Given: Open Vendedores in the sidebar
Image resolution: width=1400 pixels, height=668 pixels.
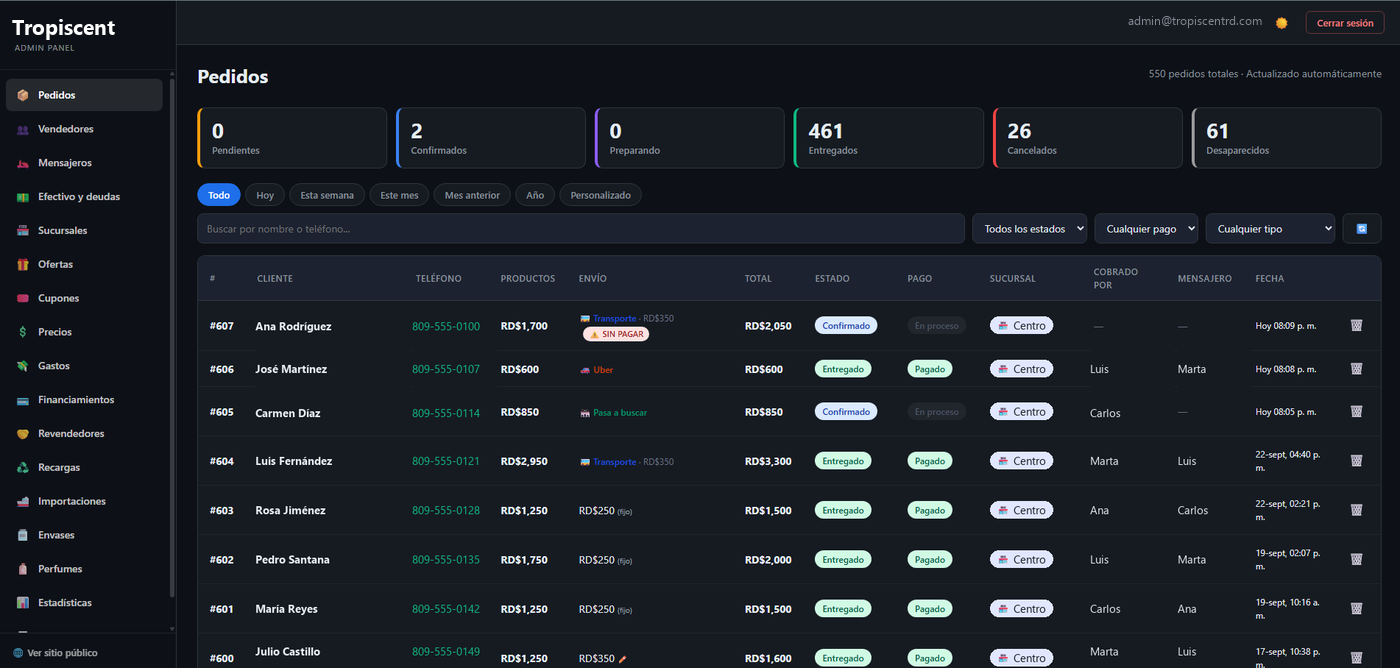Looking at the screenshot, I should click(84, 129).
